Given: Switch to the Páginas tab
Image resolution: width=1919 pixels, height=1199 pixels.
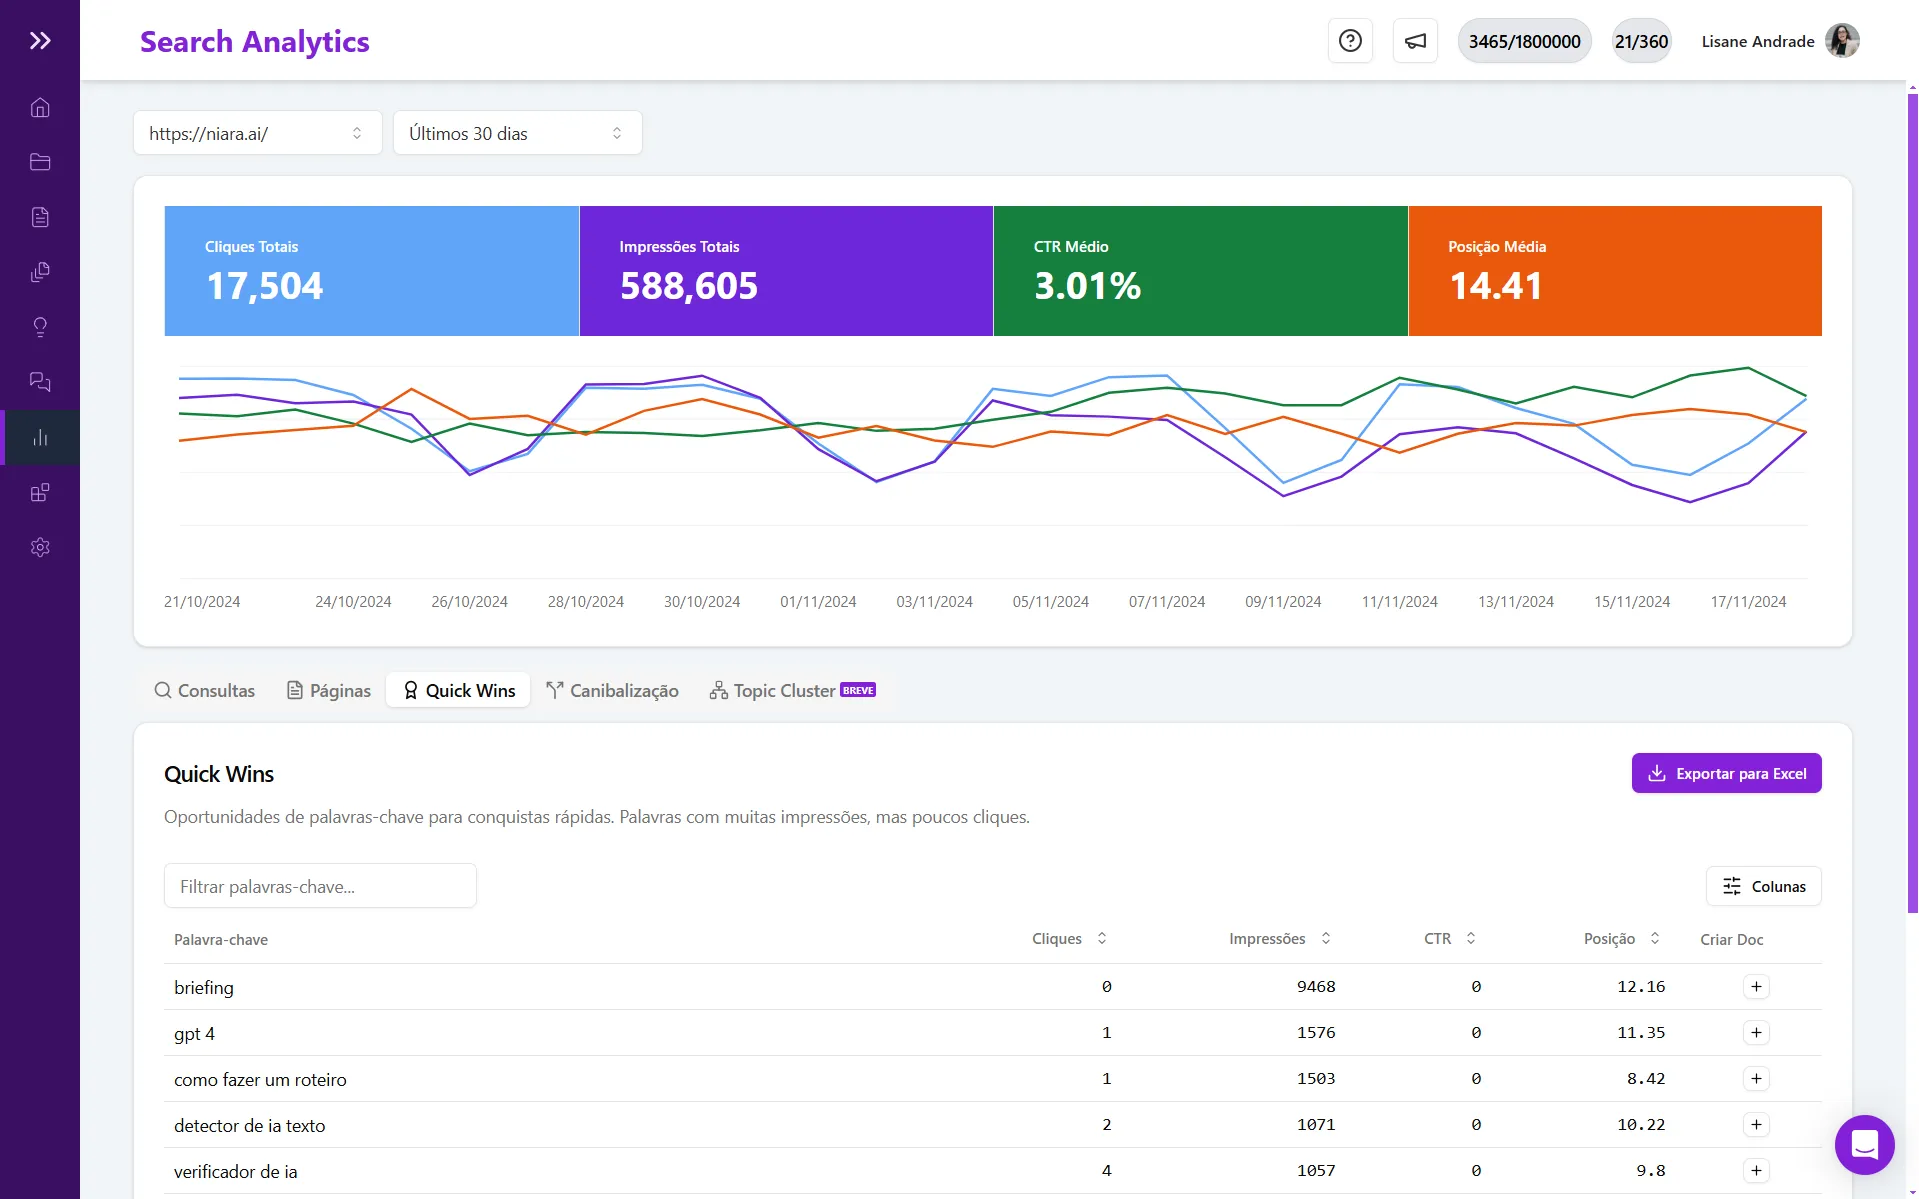Looking at the screenshot, I should coord(329,691).
